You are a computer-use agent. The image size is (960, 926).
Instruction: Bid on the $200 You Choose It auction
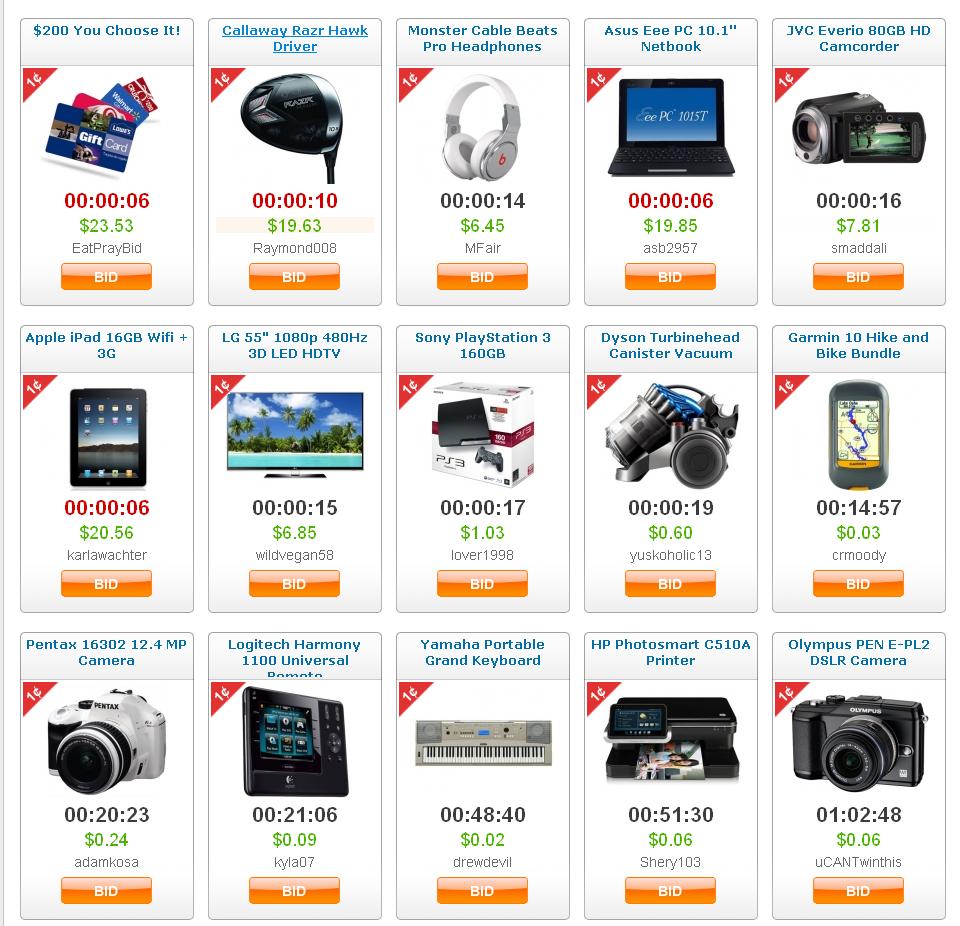point(107,277)
